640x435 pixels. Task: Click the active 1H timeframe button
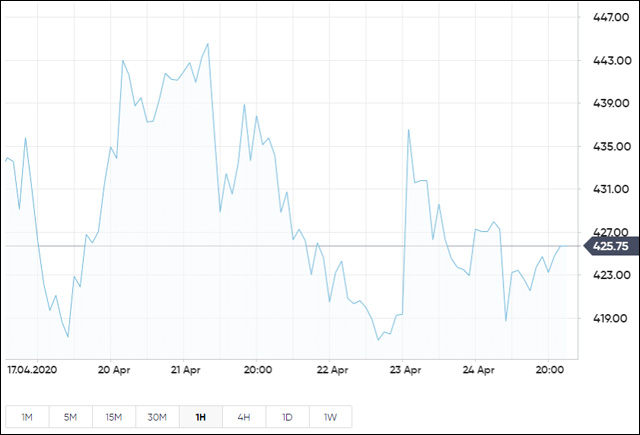click(200, 416)
